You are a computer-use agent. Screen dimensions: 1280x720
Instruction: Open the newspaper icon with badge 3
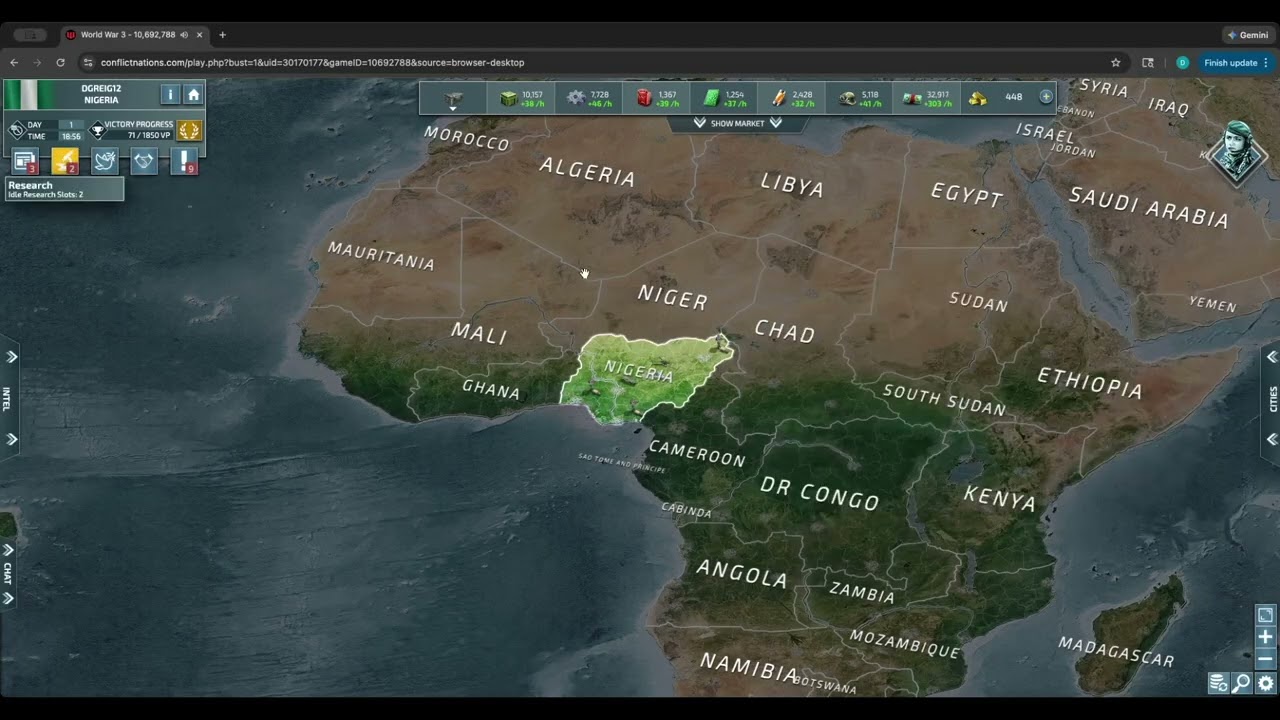pos(25,161)
